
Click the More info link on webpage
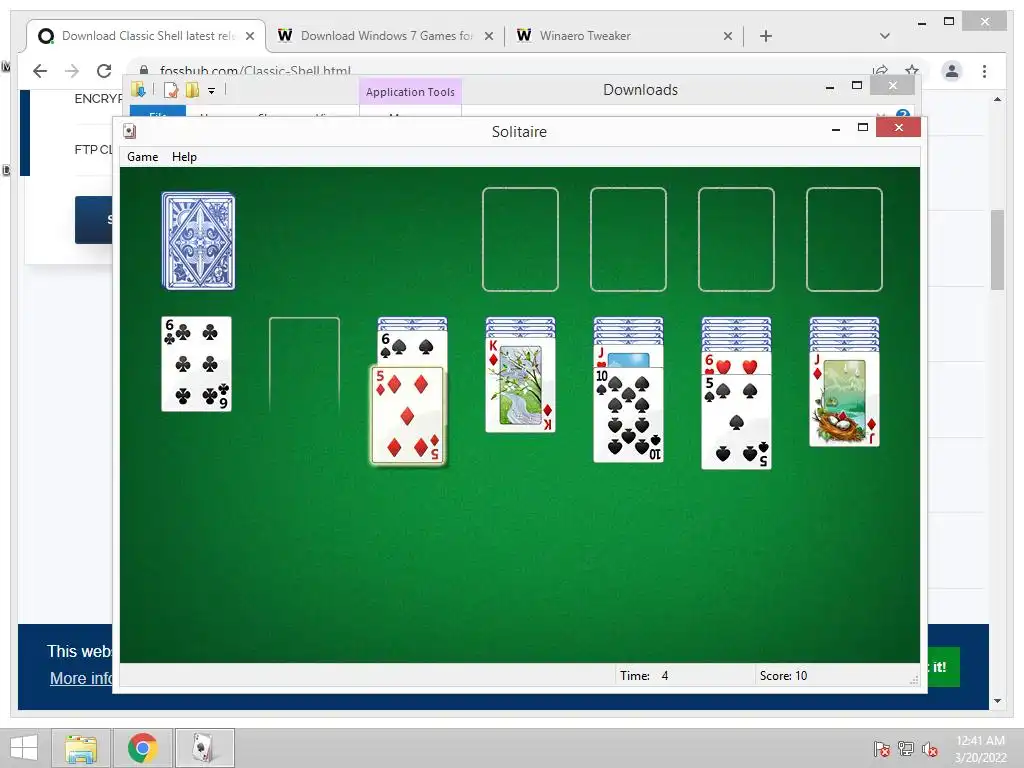81,678
